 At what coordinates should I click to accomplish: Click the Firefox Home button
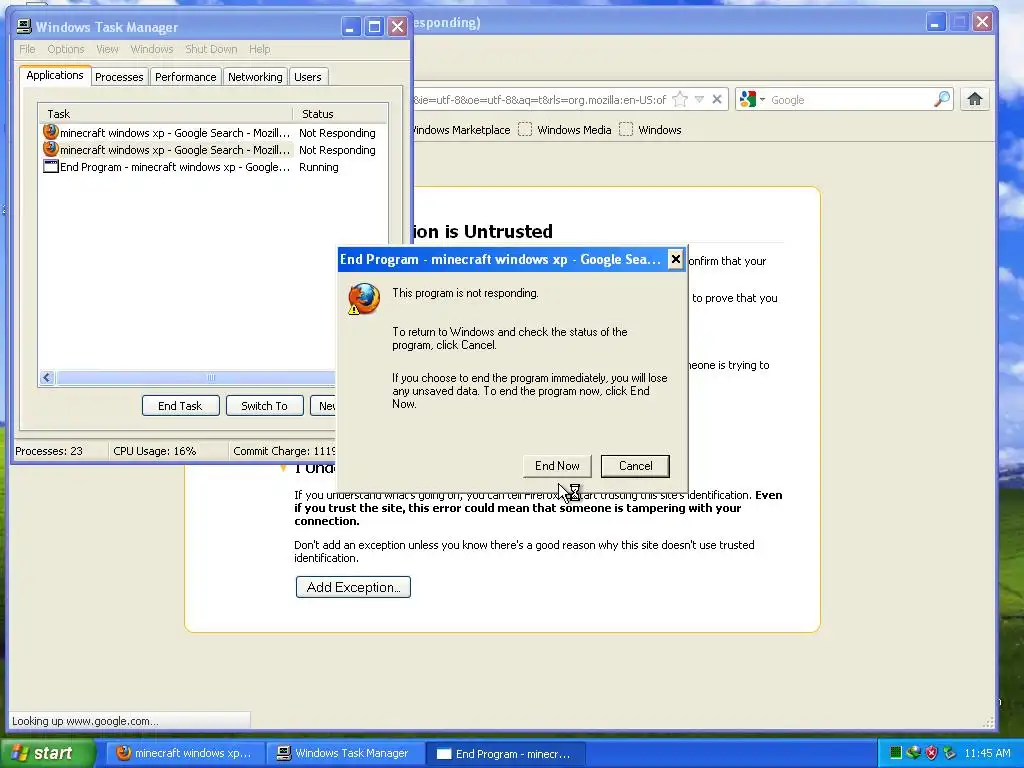point(974,99)
